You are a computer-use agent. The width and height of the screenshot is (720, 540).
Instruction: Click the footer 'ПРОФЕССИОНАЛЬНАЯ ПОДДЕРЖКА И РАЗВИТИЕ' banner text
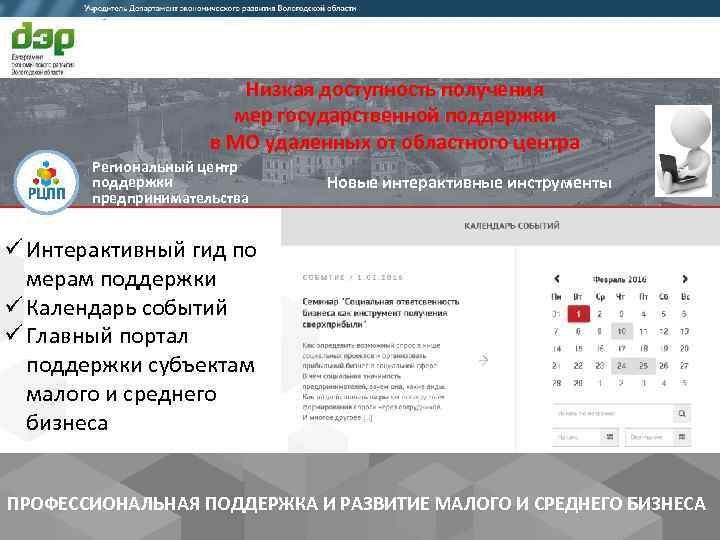pos(356,504)
